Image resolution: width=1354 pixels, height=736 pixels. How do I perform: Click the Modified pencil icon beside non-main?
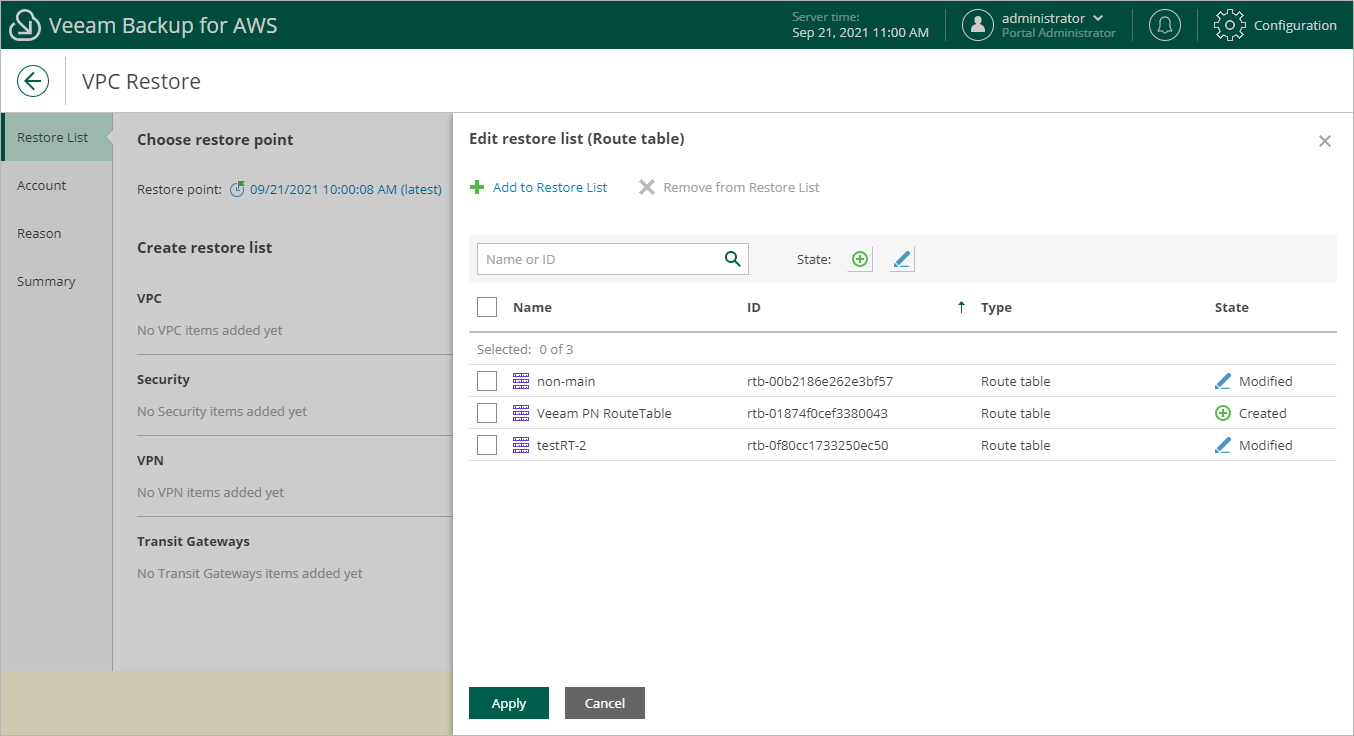click(x=1222, y=381)
